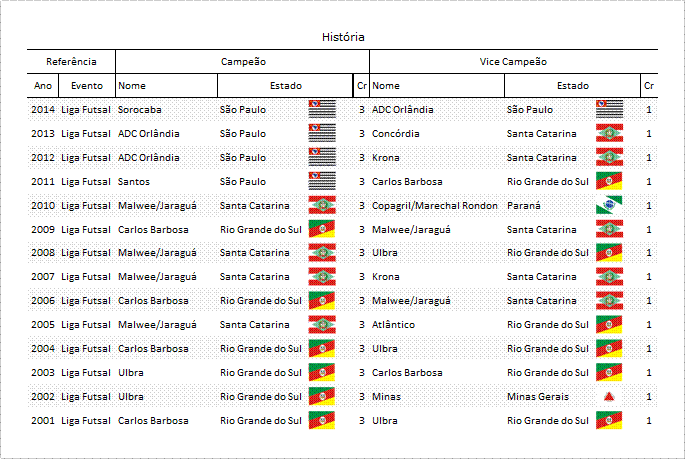Click the Ano column header
The image size is (686, 459).
click(x=43, y=86)
